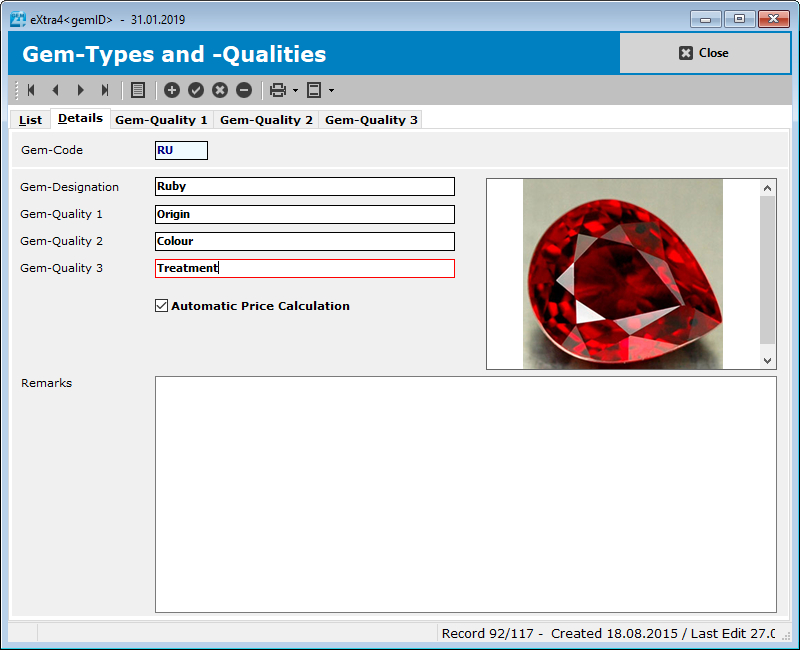Open the print function icon
800x650 pixels.
click(276, 90)
